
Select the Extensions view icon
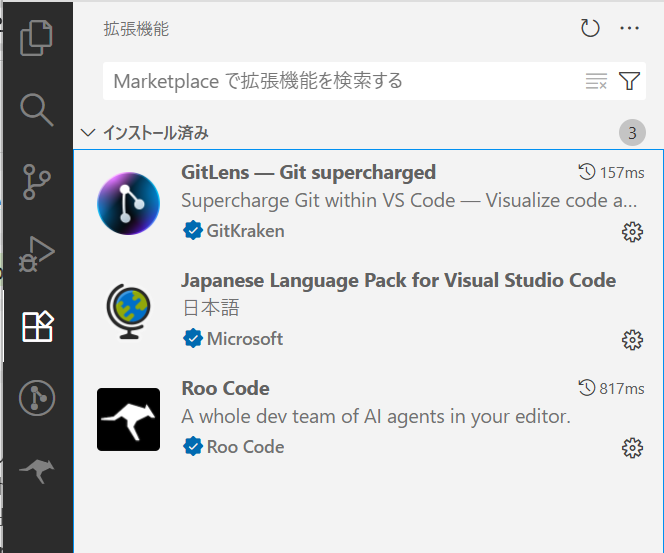point(38,326)
